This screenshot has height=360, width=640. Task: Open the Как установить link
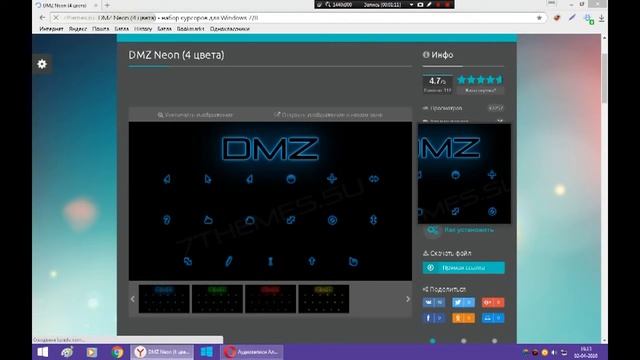pos(469,230)
